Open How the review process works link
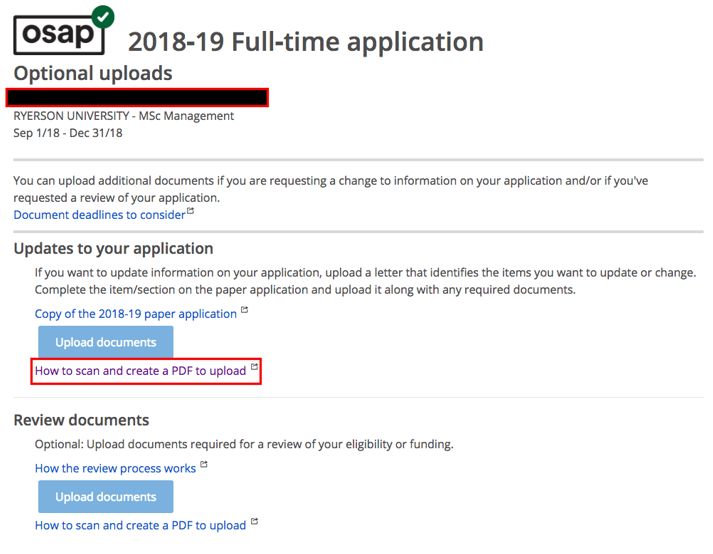Screen dimensions: 713x554 pyautogui.click(x=116, y=468)
